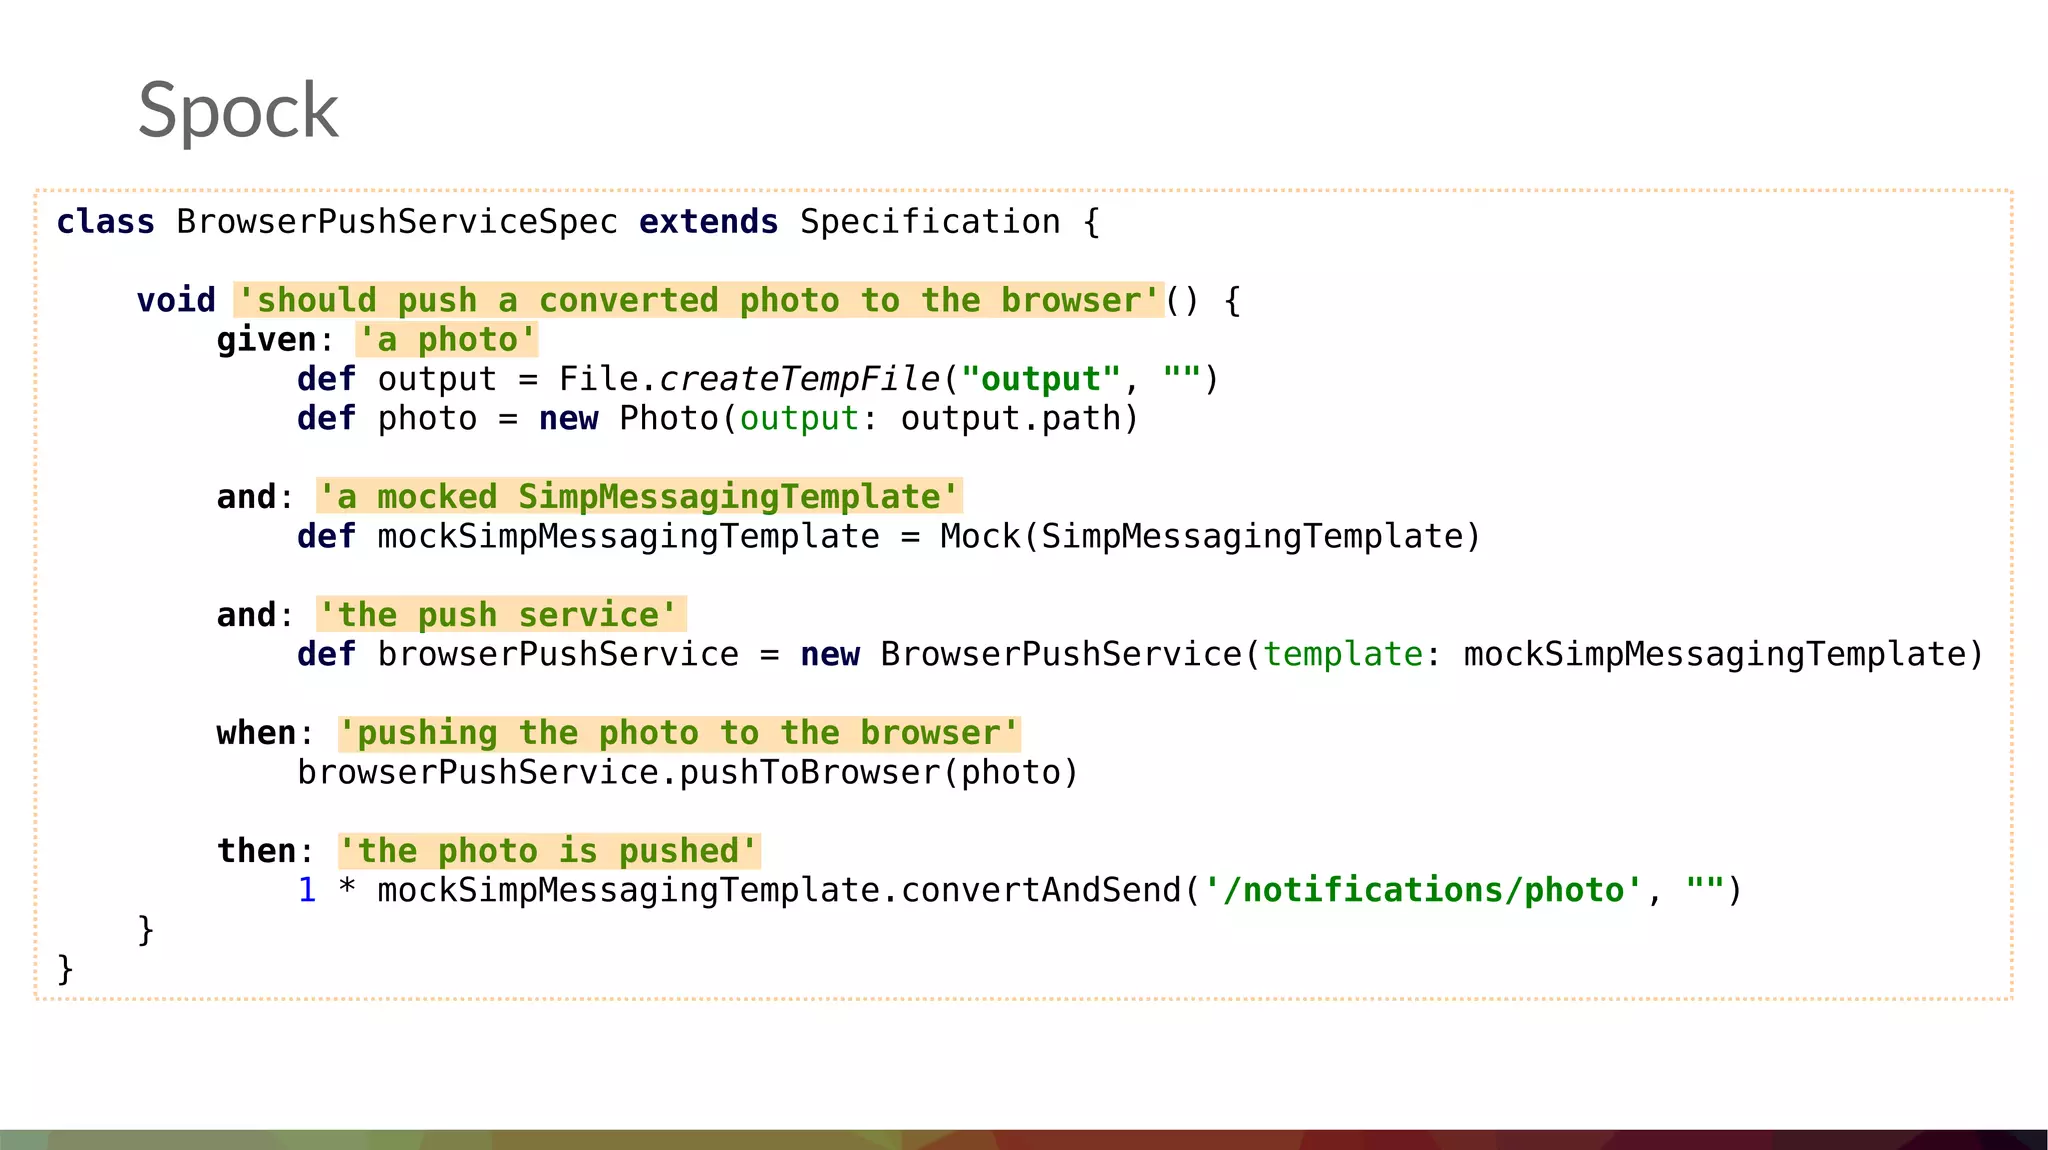The width and height of the screenshot is (2048, 1150).
Task: Click the blue number '1' in the interaction line
Action: 307,890
